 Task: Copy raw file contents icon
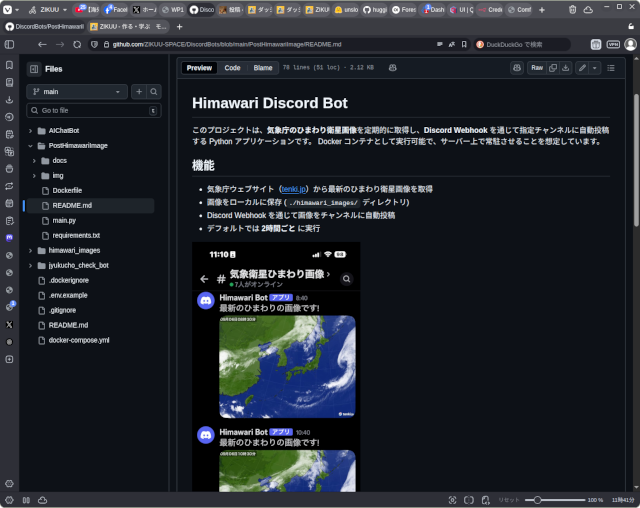pos(553,68)
